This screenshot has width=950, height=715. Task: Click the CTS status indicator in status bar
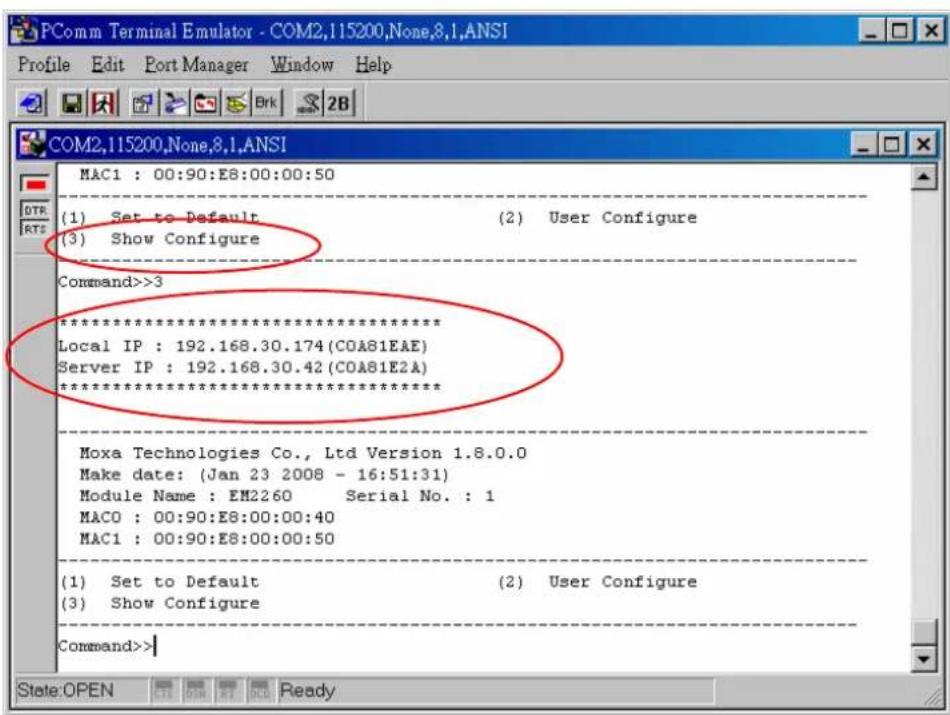click(x=164, y=690)
